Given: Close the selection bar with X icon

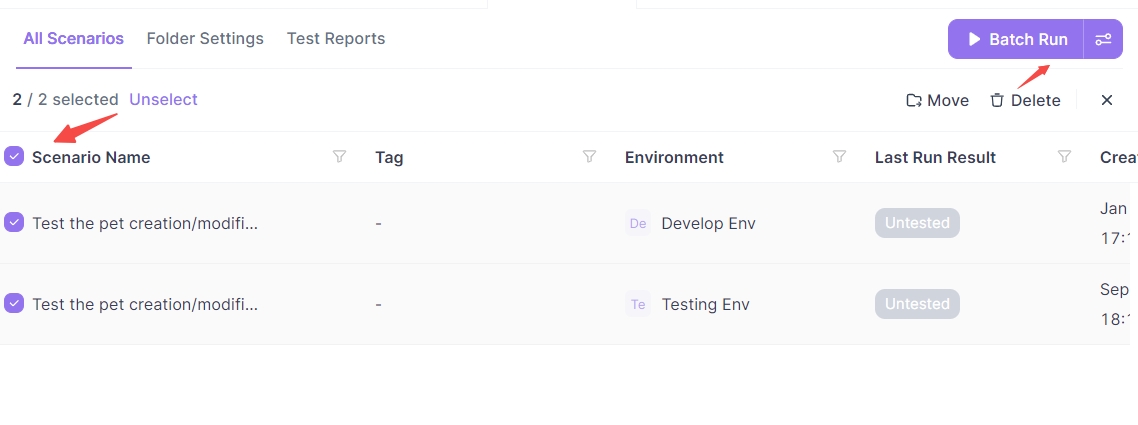Looking at the screenshot, I should coord(1107,100).
